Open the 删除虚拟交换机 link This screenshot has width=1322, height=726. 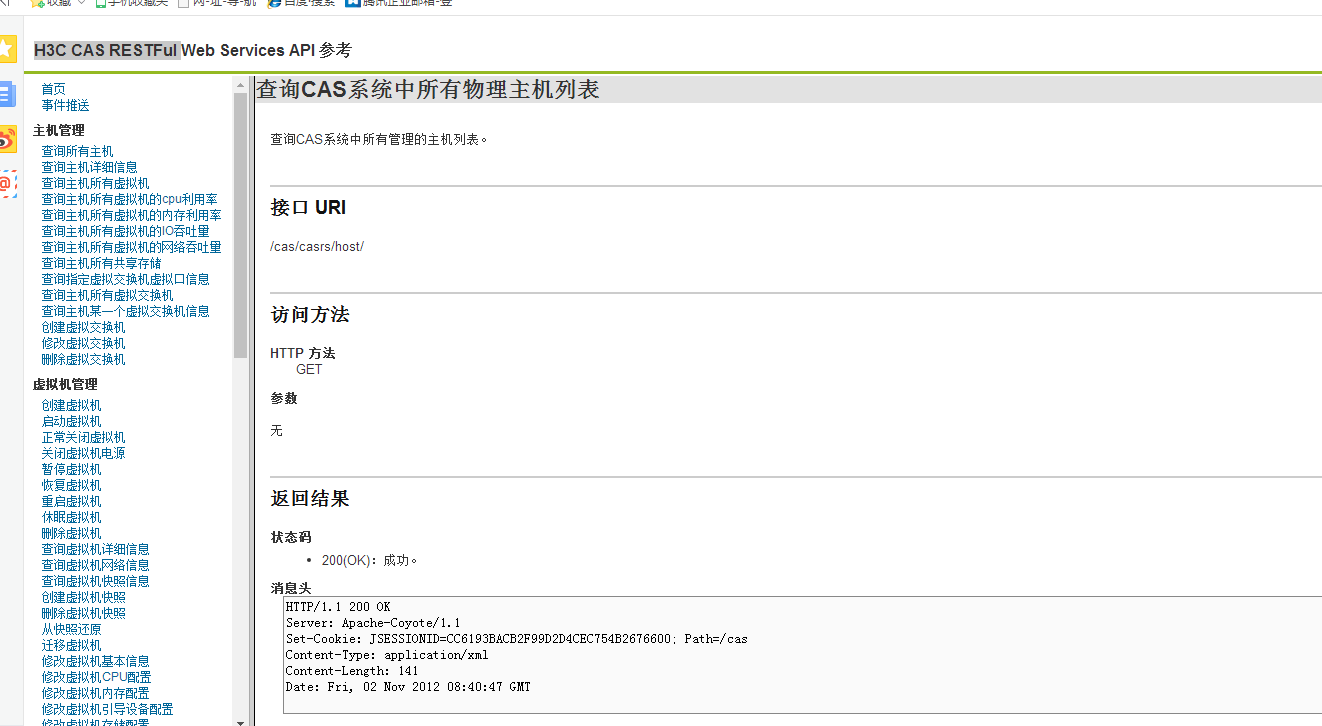pyautogui.click(x=83, y=359)
